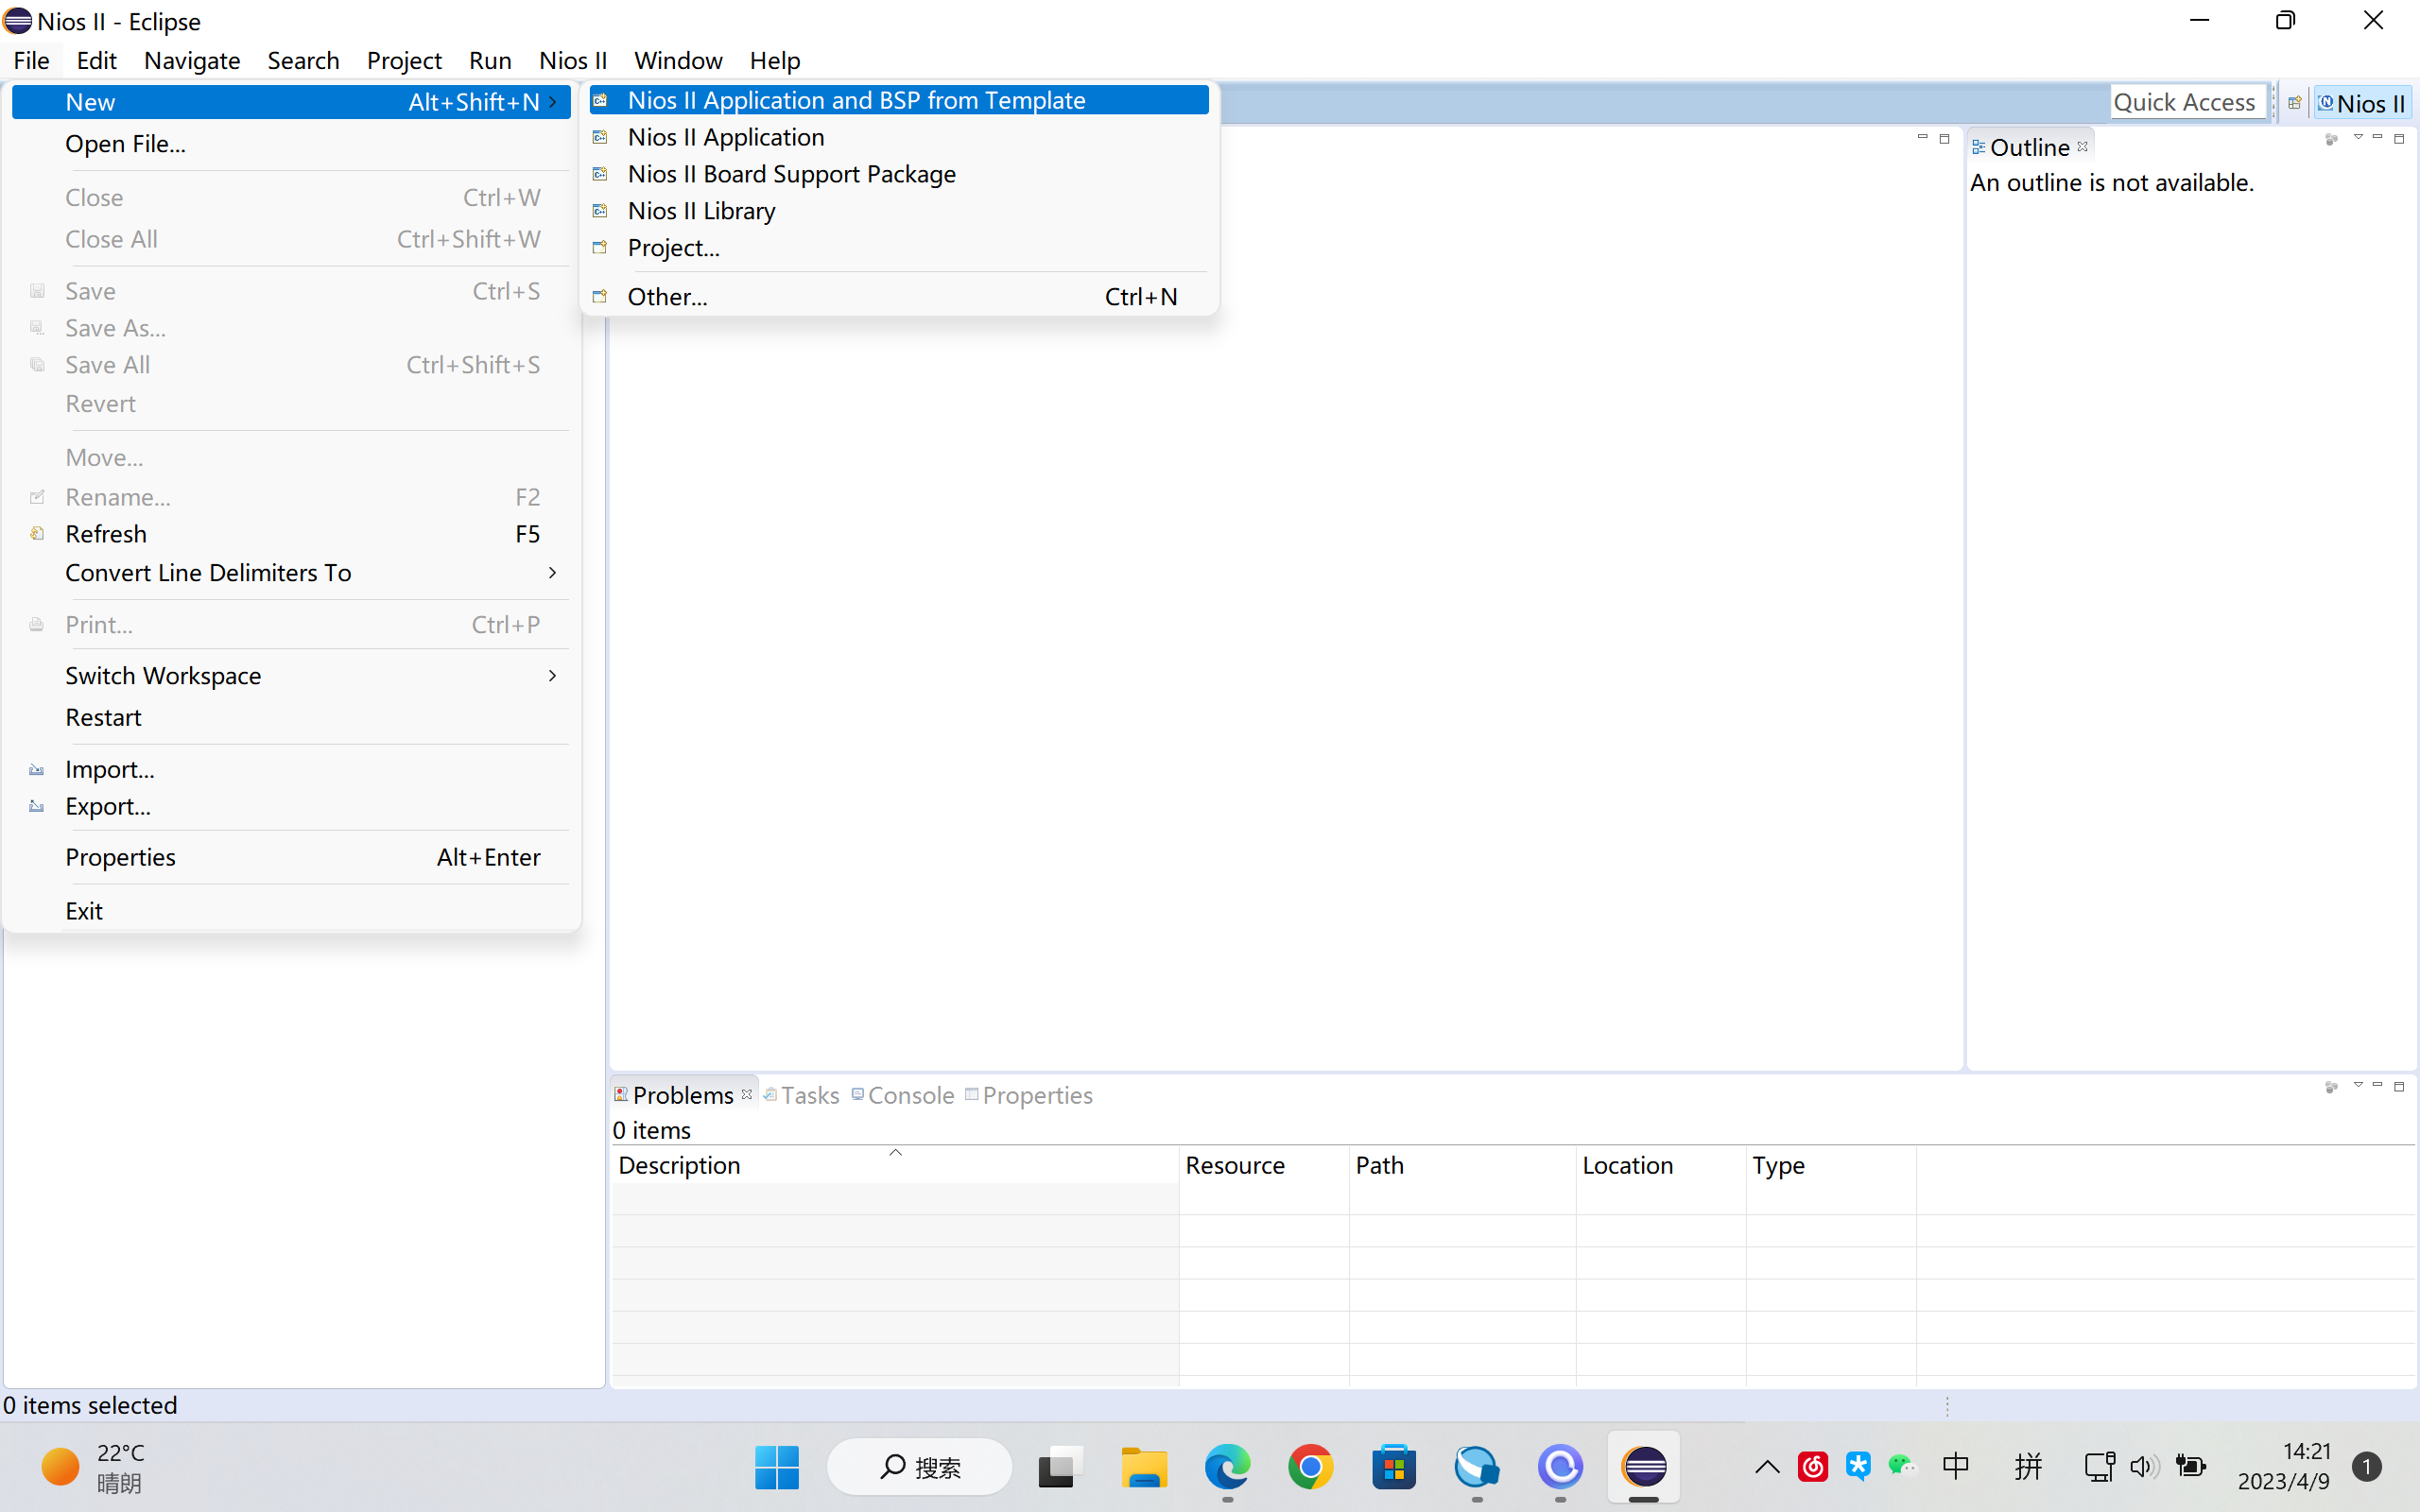Click the Other creation option icon
The image size is (2420, 1512).
[601, 296]
